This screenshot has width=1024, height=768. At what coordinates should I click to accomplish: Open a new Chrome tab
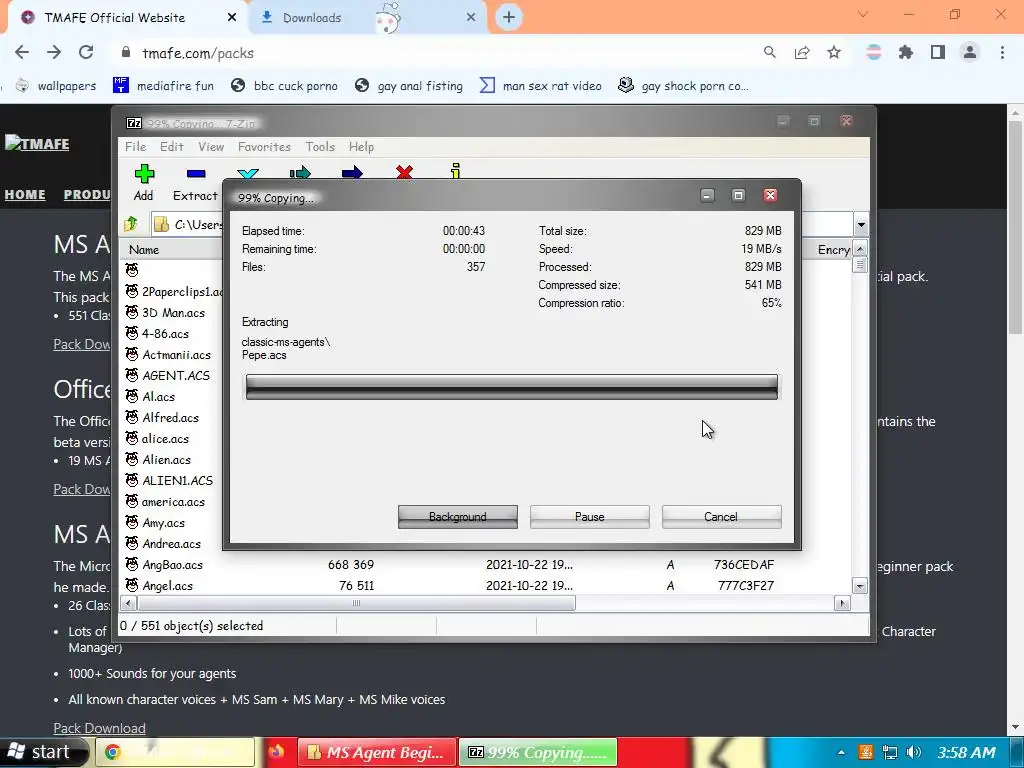[x=509, y=17]
